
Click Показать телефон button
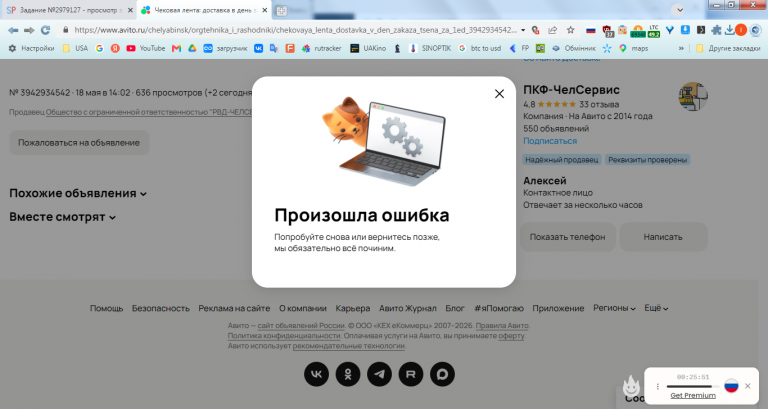point(567,237)
